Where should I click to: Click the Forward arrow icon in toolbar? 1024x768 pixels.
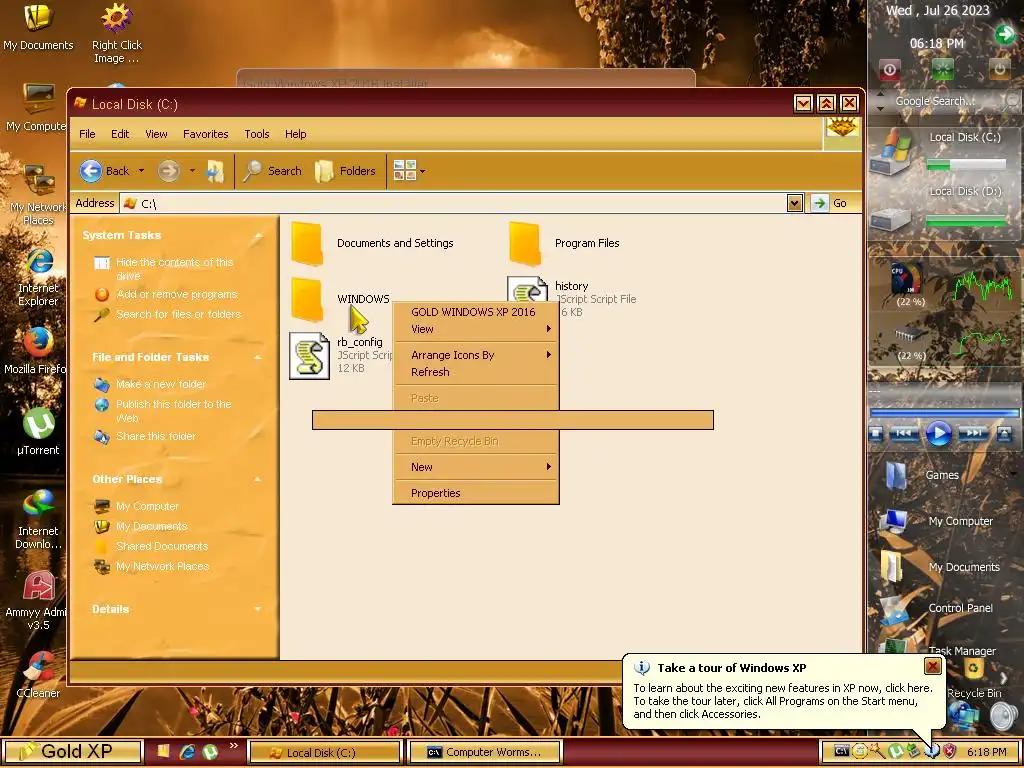coord(168,171)
